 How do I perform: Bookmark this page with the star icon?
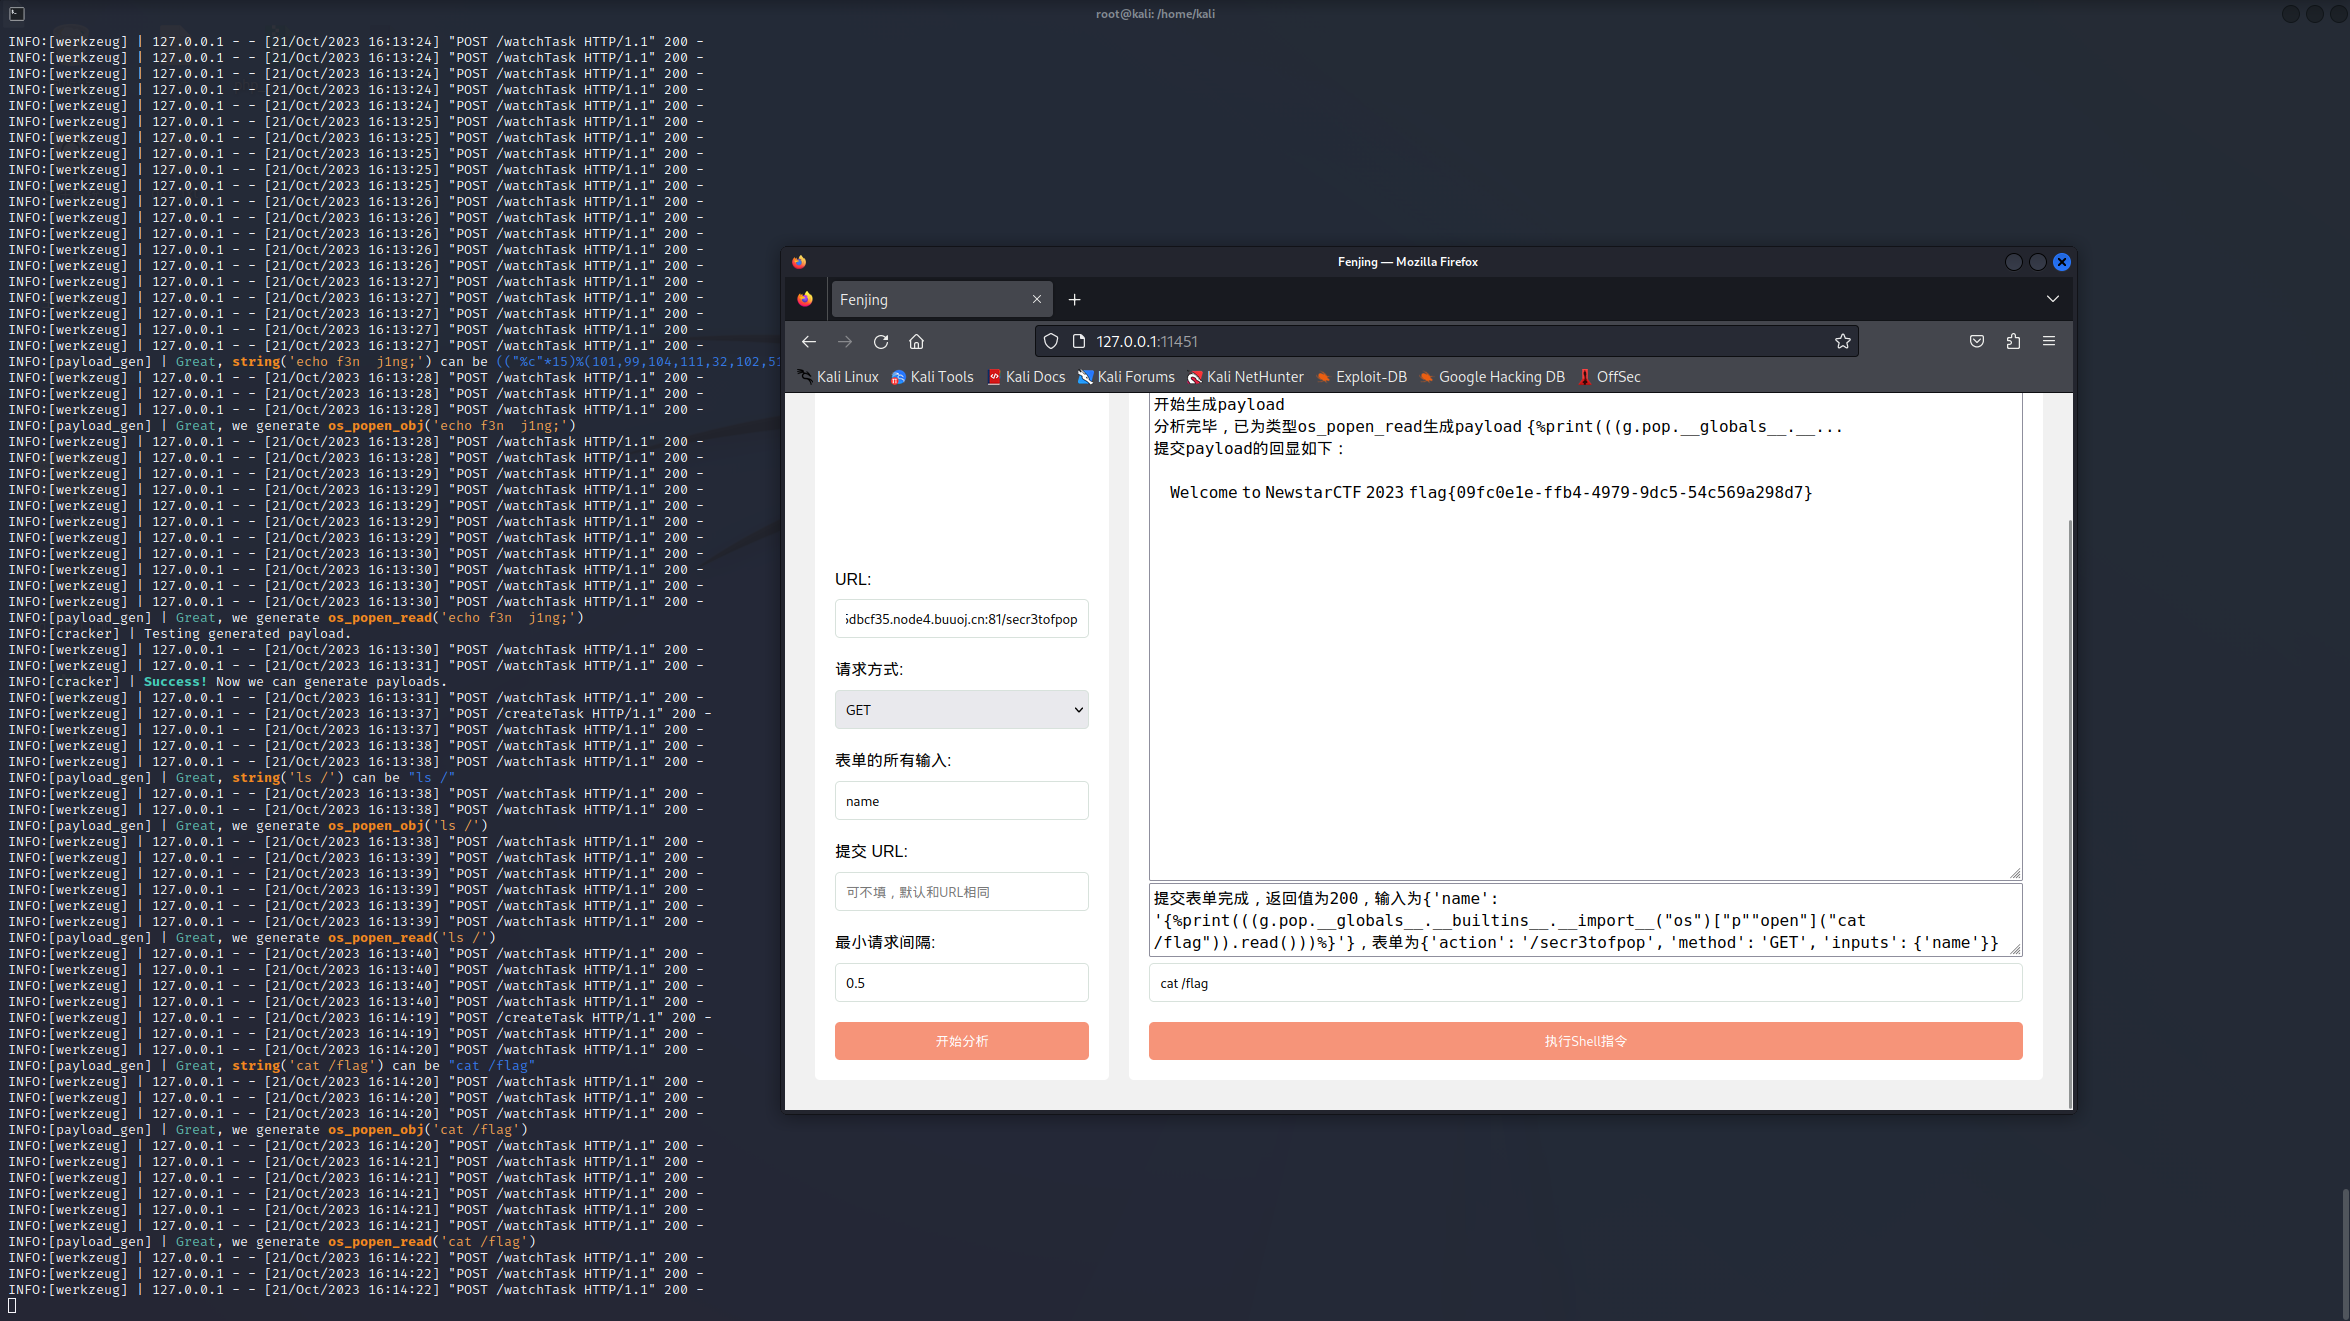(x=1842, y=342)
